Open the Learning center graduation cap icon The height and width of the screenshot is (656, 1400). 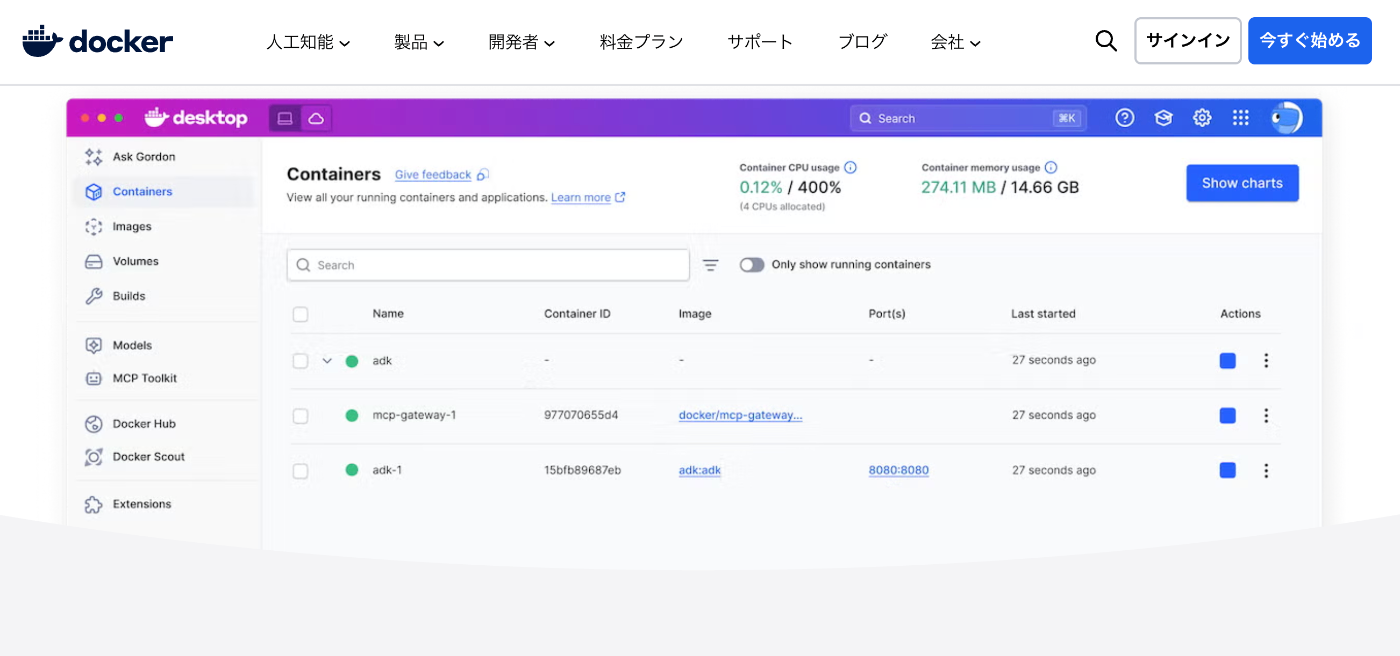click(x=1163, y=118)
